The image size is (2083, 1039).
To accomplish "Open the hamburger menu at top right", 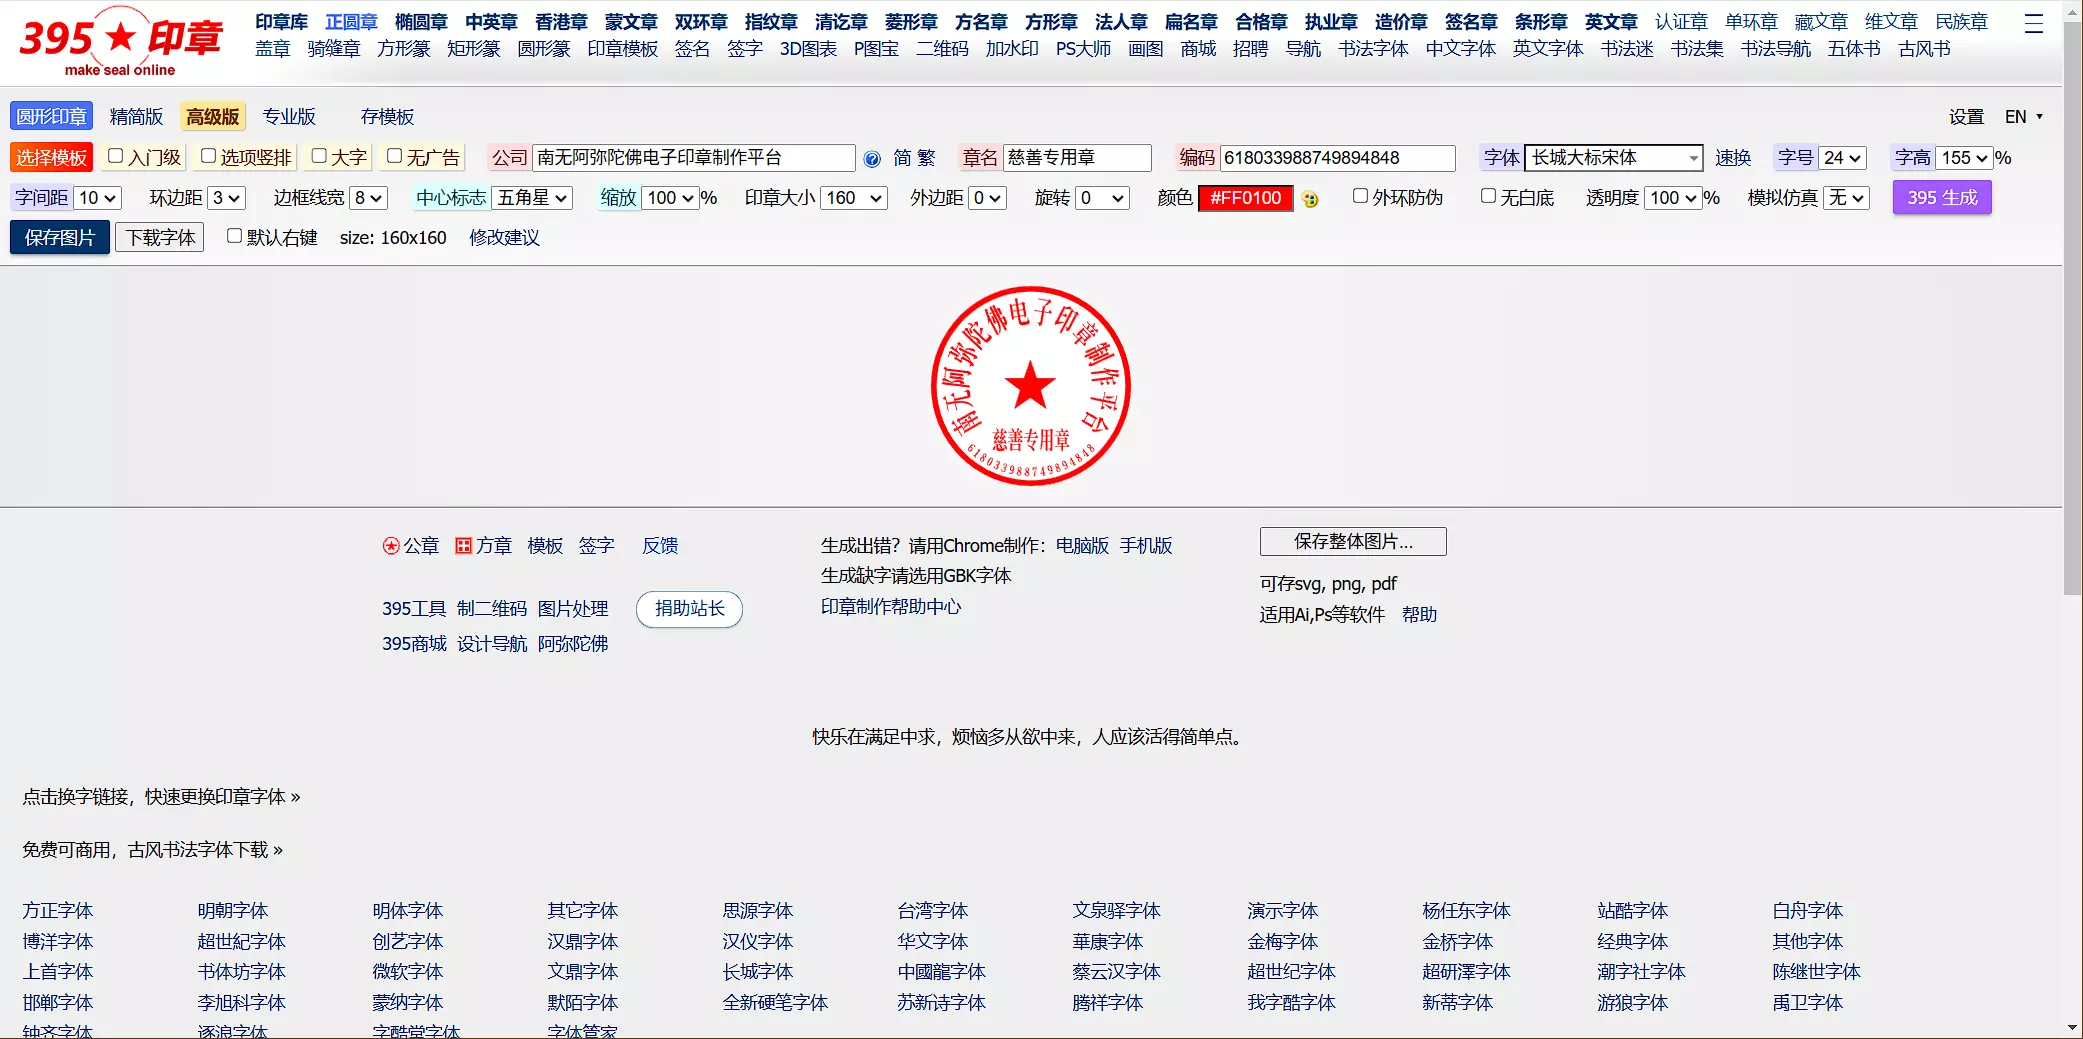I will point(2033,23).
